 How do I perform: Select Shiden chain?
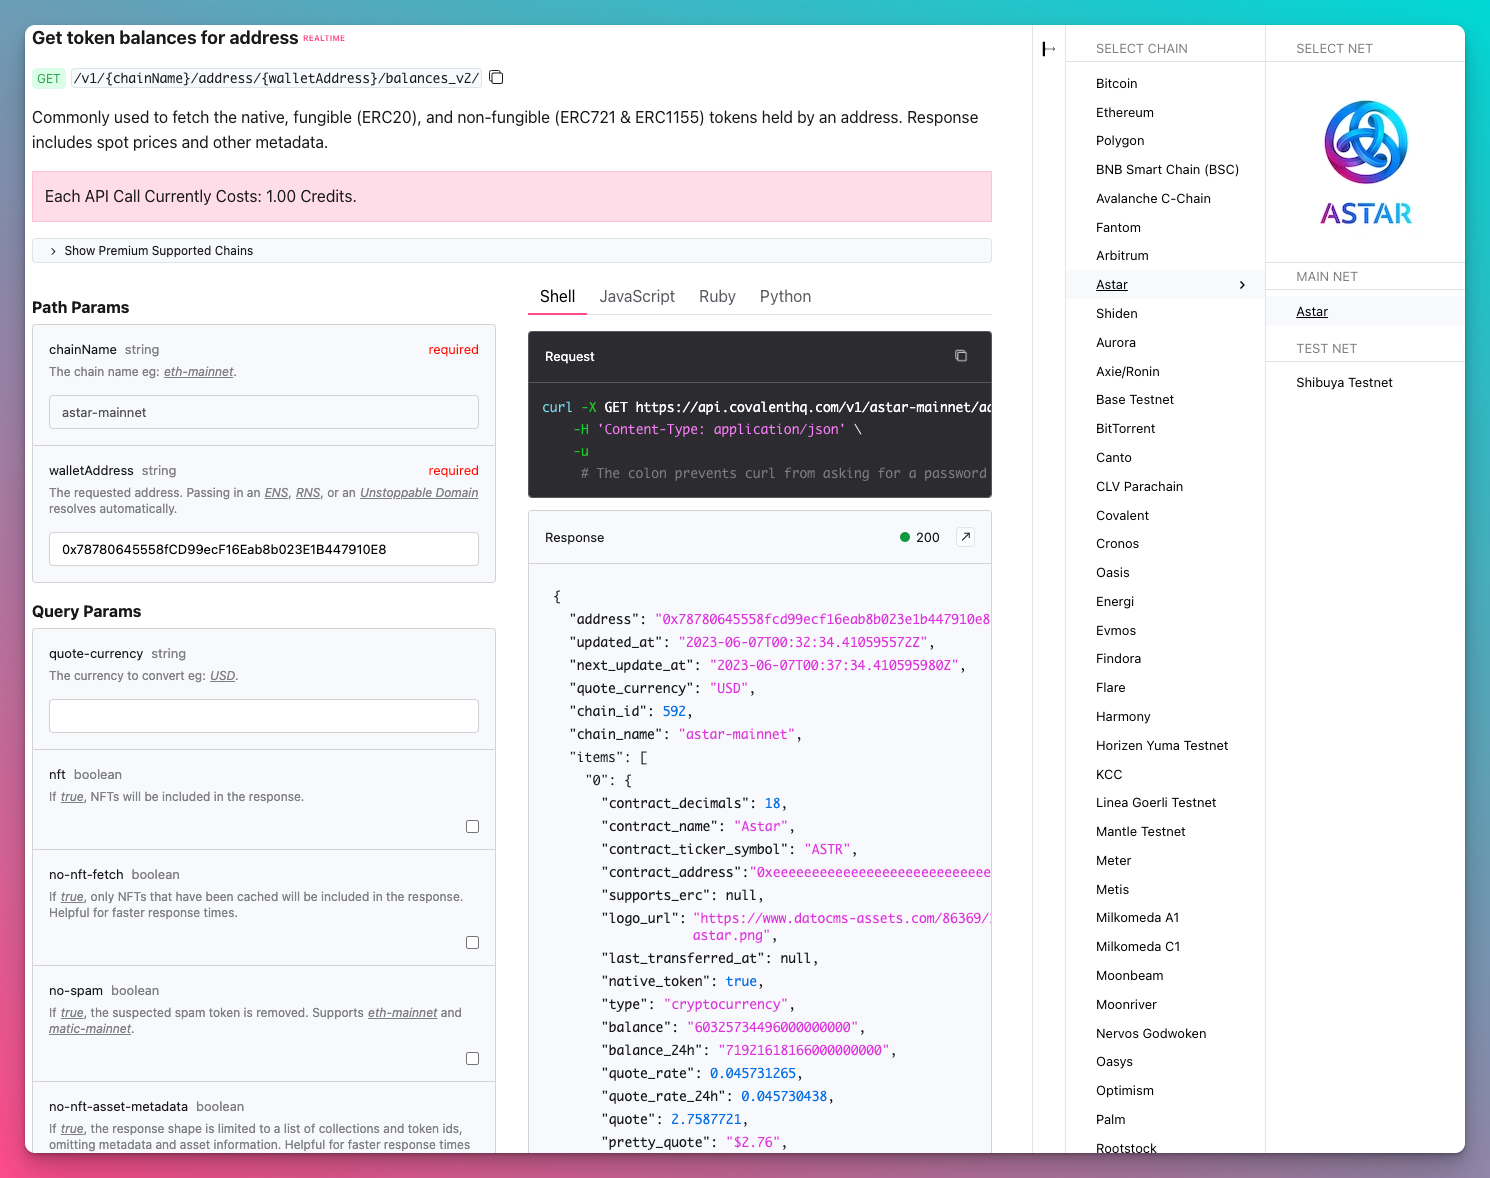pyautogui.click(x=1116, y=314)
